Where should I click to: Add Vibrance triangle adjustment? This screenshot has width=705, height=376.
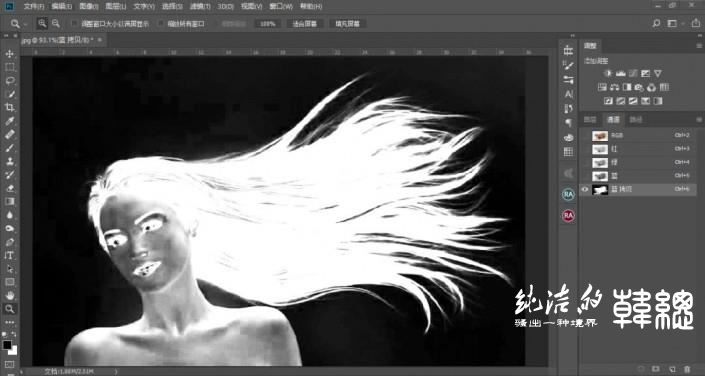(658, 73)
